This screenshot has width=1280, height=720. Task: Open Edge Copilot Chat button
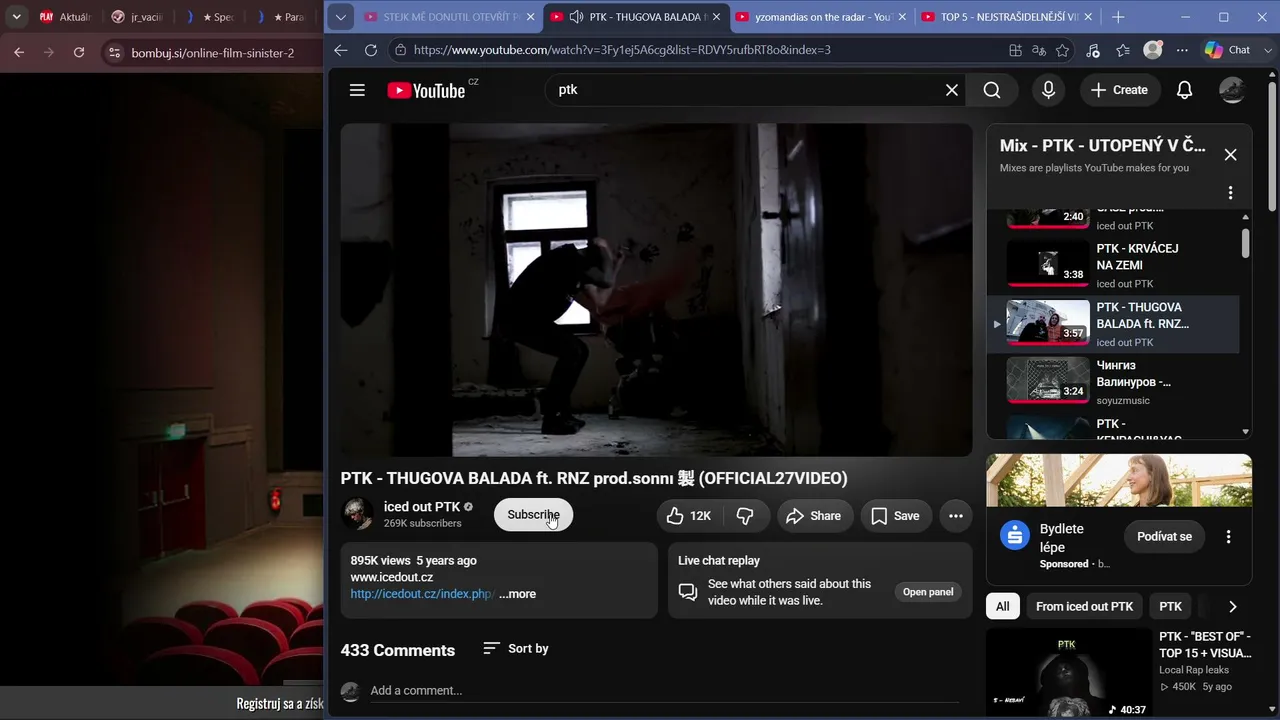tap(1227, 50)
